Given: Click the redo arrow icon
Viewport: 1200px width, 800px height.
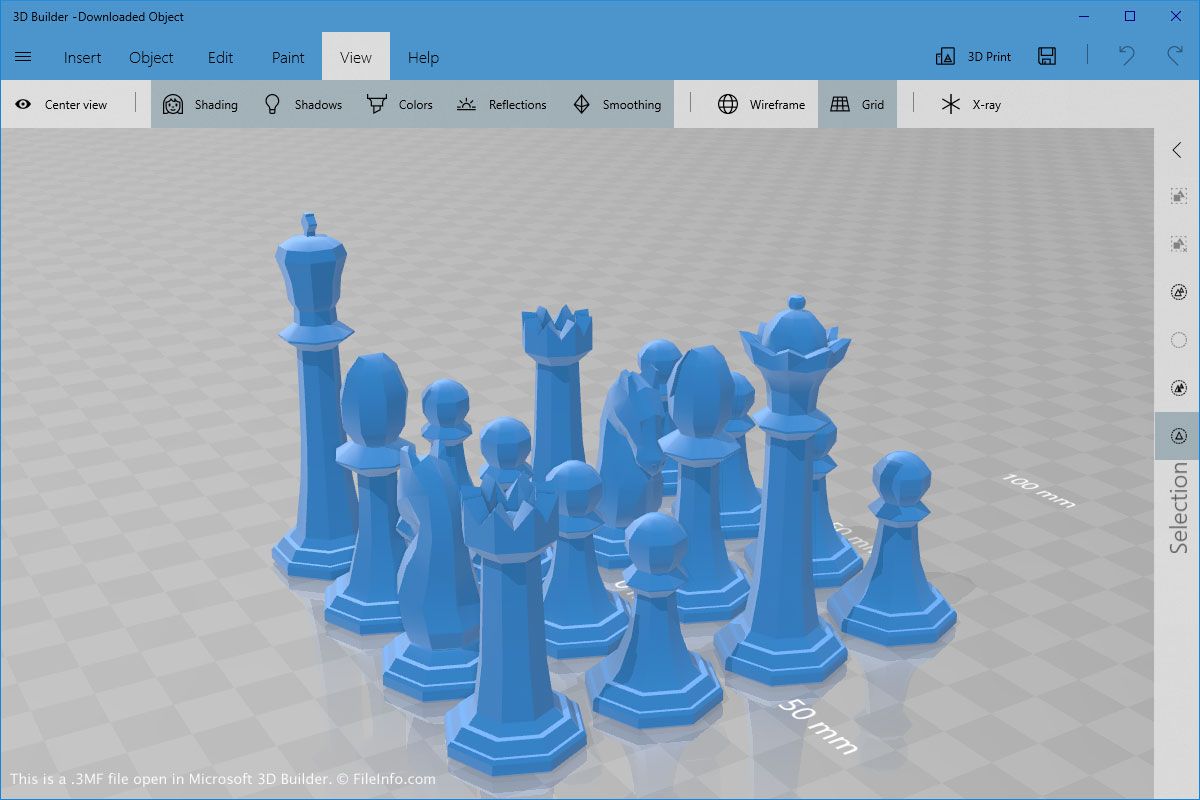Looking at the screenshot, I should [x=1175, y=57].
